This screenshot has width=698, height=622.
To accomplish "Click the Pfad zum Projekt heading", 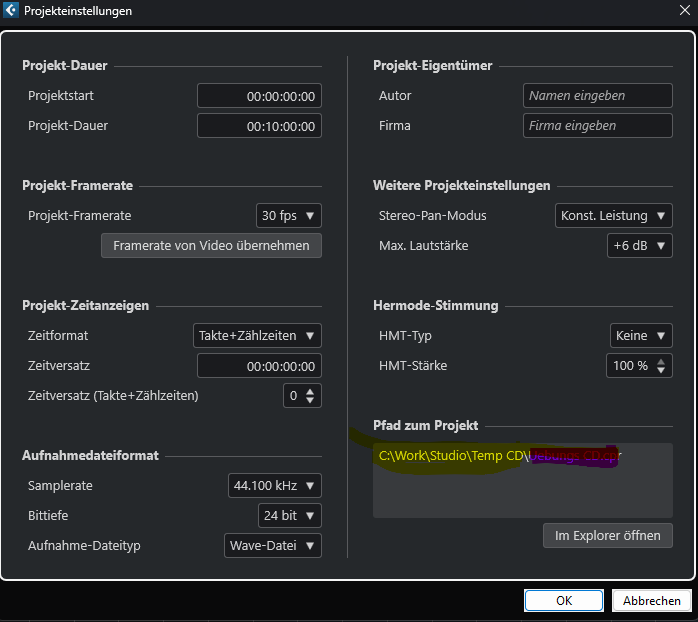I will [426, 425].
